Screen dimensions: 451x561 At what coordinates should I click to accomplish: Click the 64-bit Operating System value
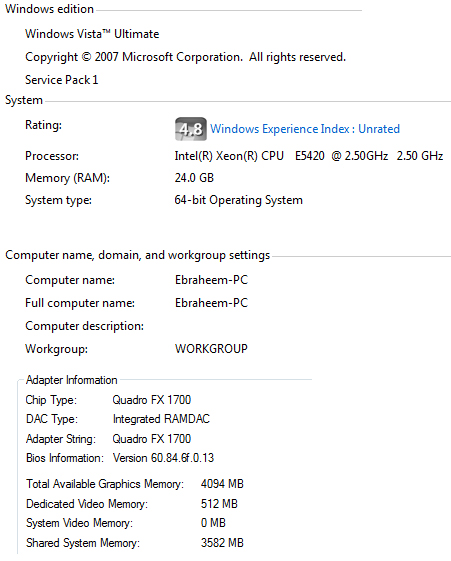(239, 200)
